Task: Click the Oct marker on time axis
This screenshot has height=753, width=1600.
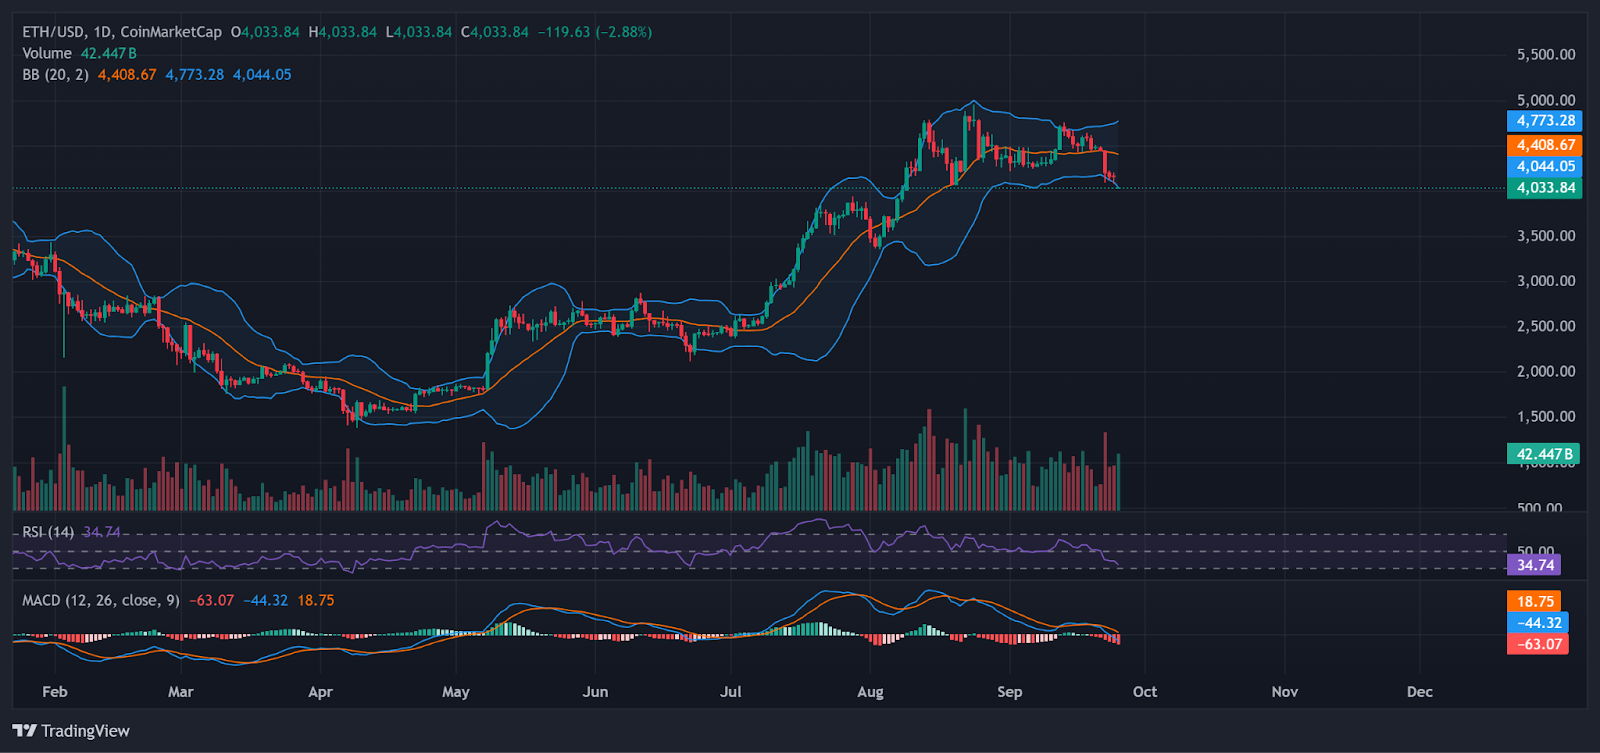Action: point(1145,692)
